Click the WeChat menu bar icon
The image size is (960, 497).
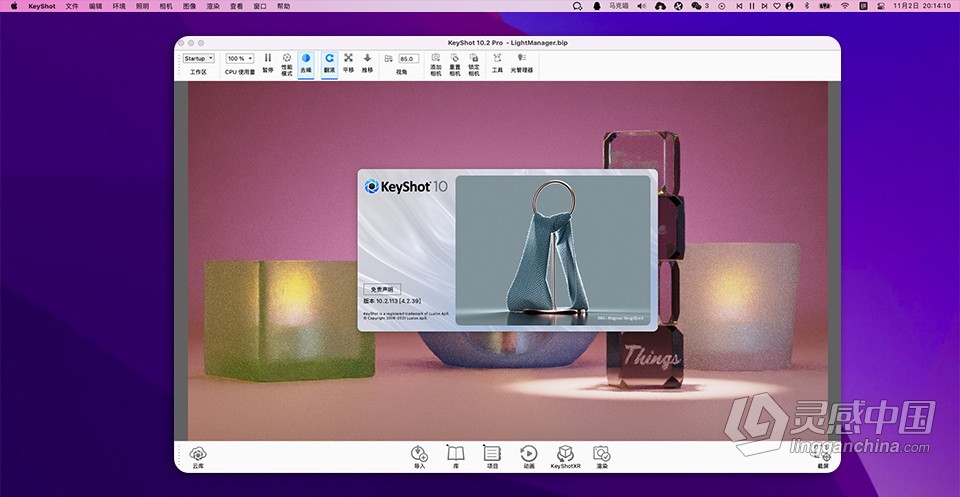[699, 6]
